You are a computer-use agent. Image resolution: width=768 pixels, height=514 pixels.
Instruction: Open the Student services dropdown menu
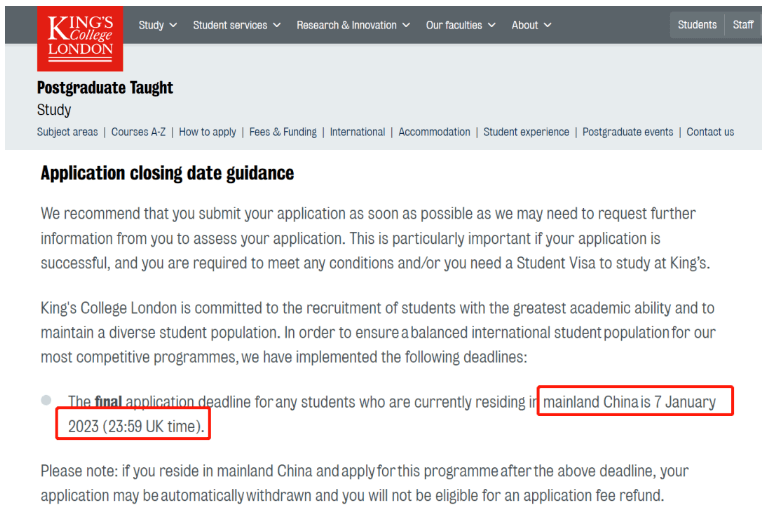237,25
